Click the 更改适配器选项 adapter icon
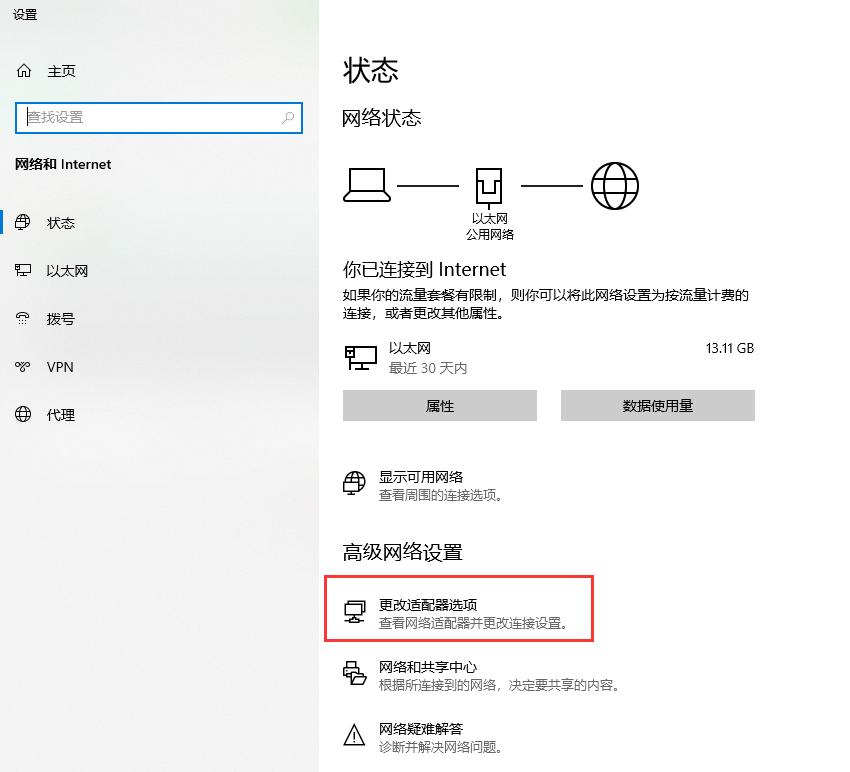This screenshot has height=772, width=850. [x=355, y=612]
